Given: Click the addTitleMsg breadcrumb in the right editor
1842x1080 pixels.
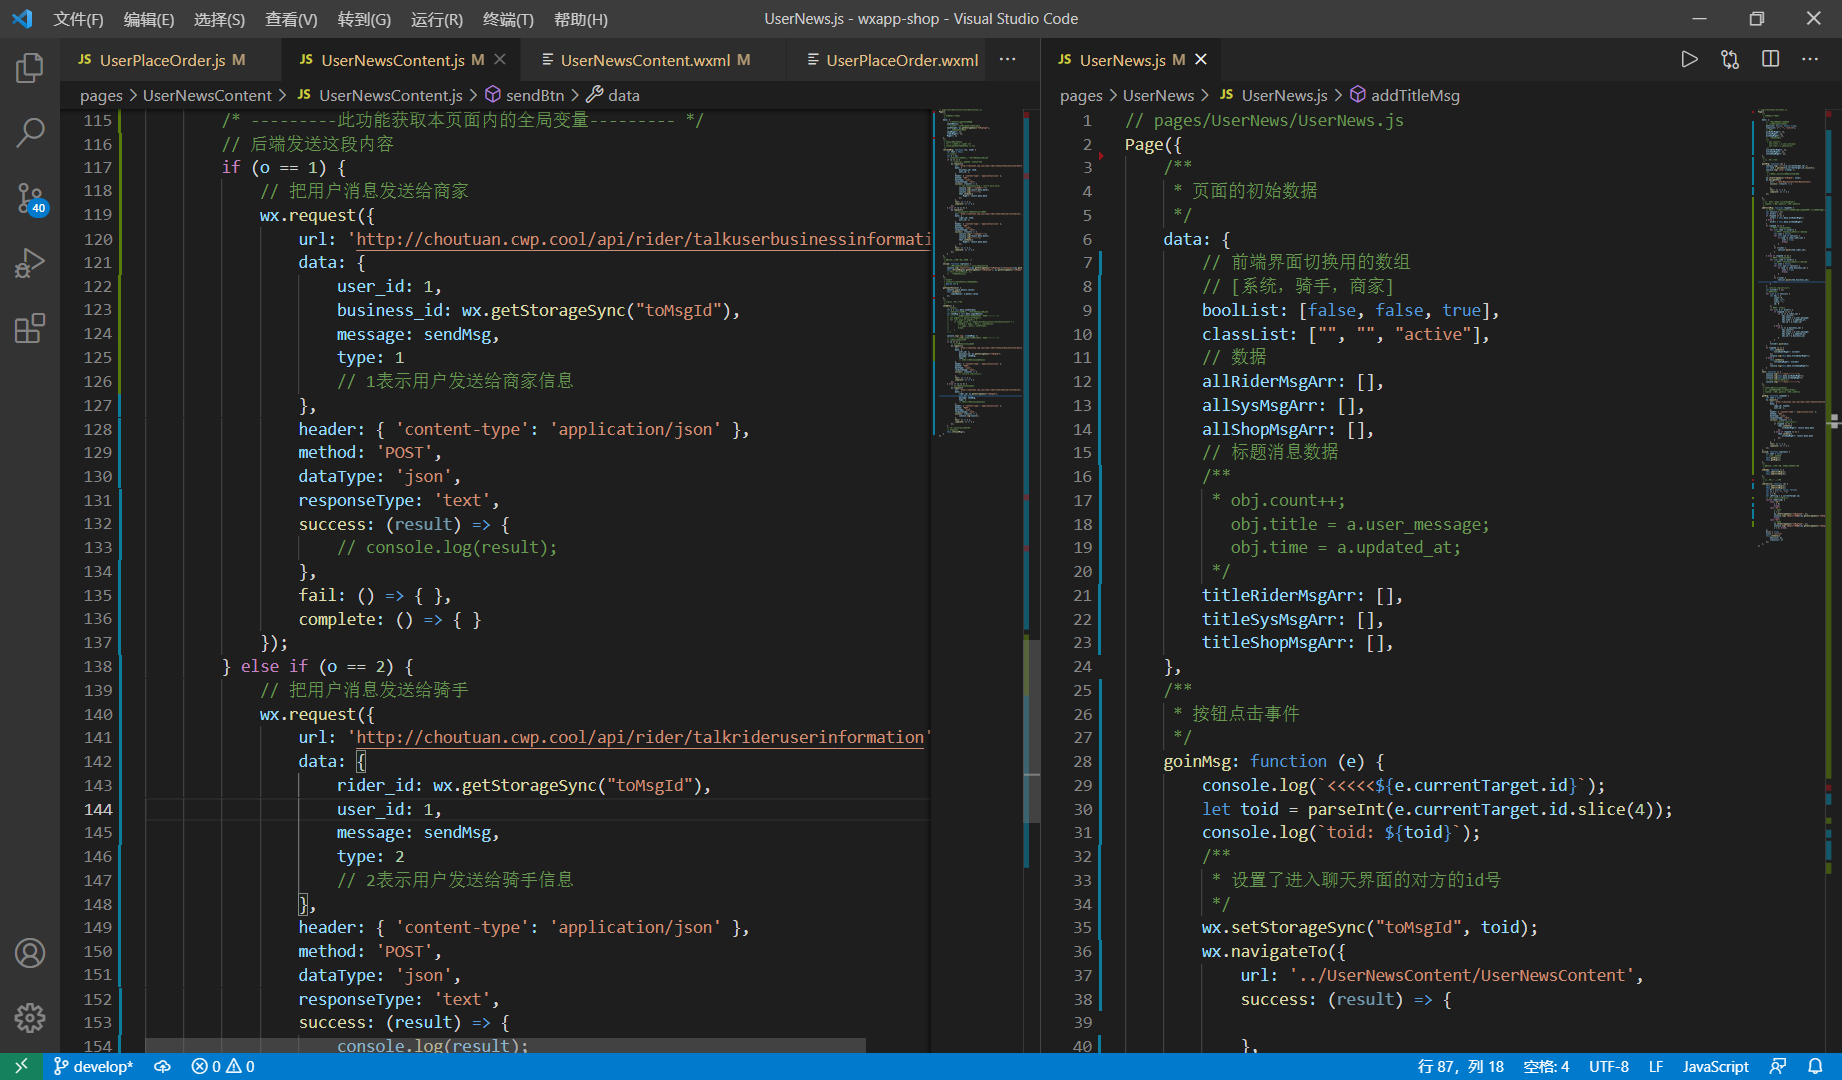Looking at the screenshot, I should point(1404,96).
